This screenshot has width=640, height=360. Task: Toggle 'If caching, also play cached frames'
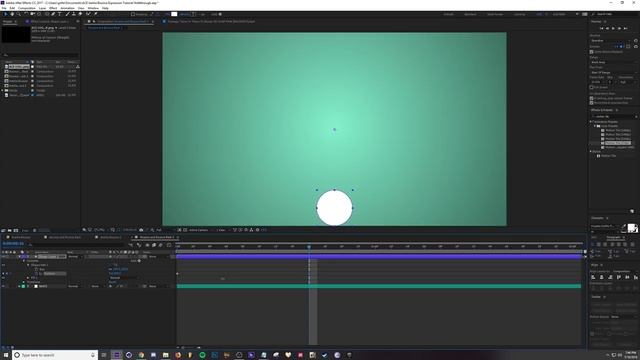[x=591, y=98]
